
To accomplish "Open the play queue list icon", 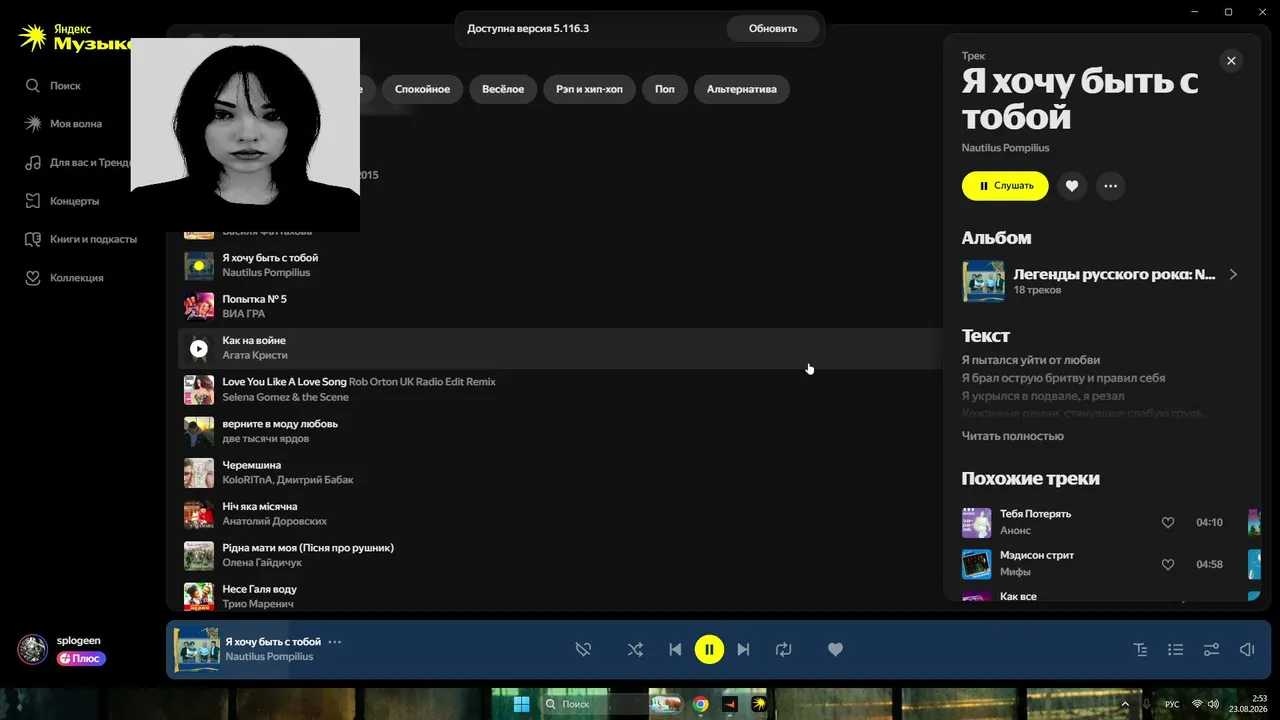I will click(x=1176, y=649).
